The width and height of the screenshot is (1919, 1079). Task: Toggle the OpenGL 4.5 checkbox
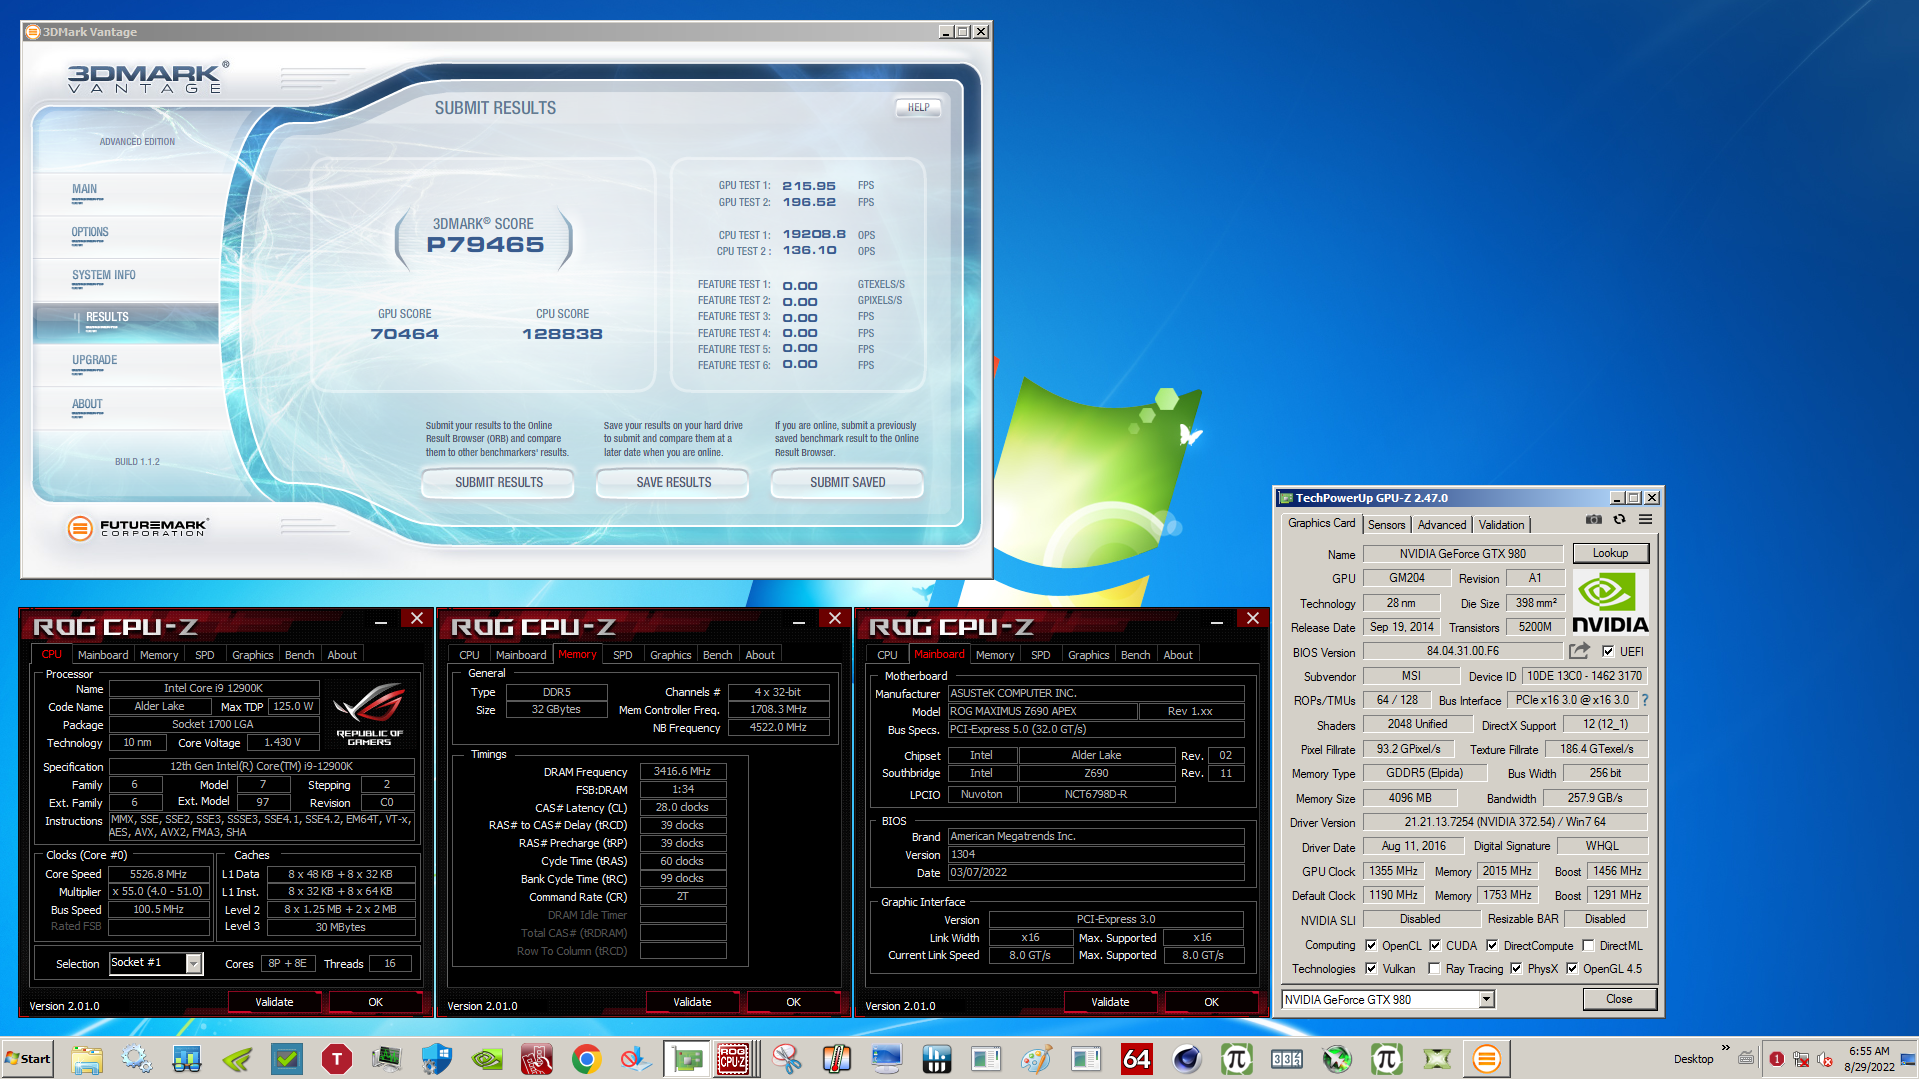1572,968
